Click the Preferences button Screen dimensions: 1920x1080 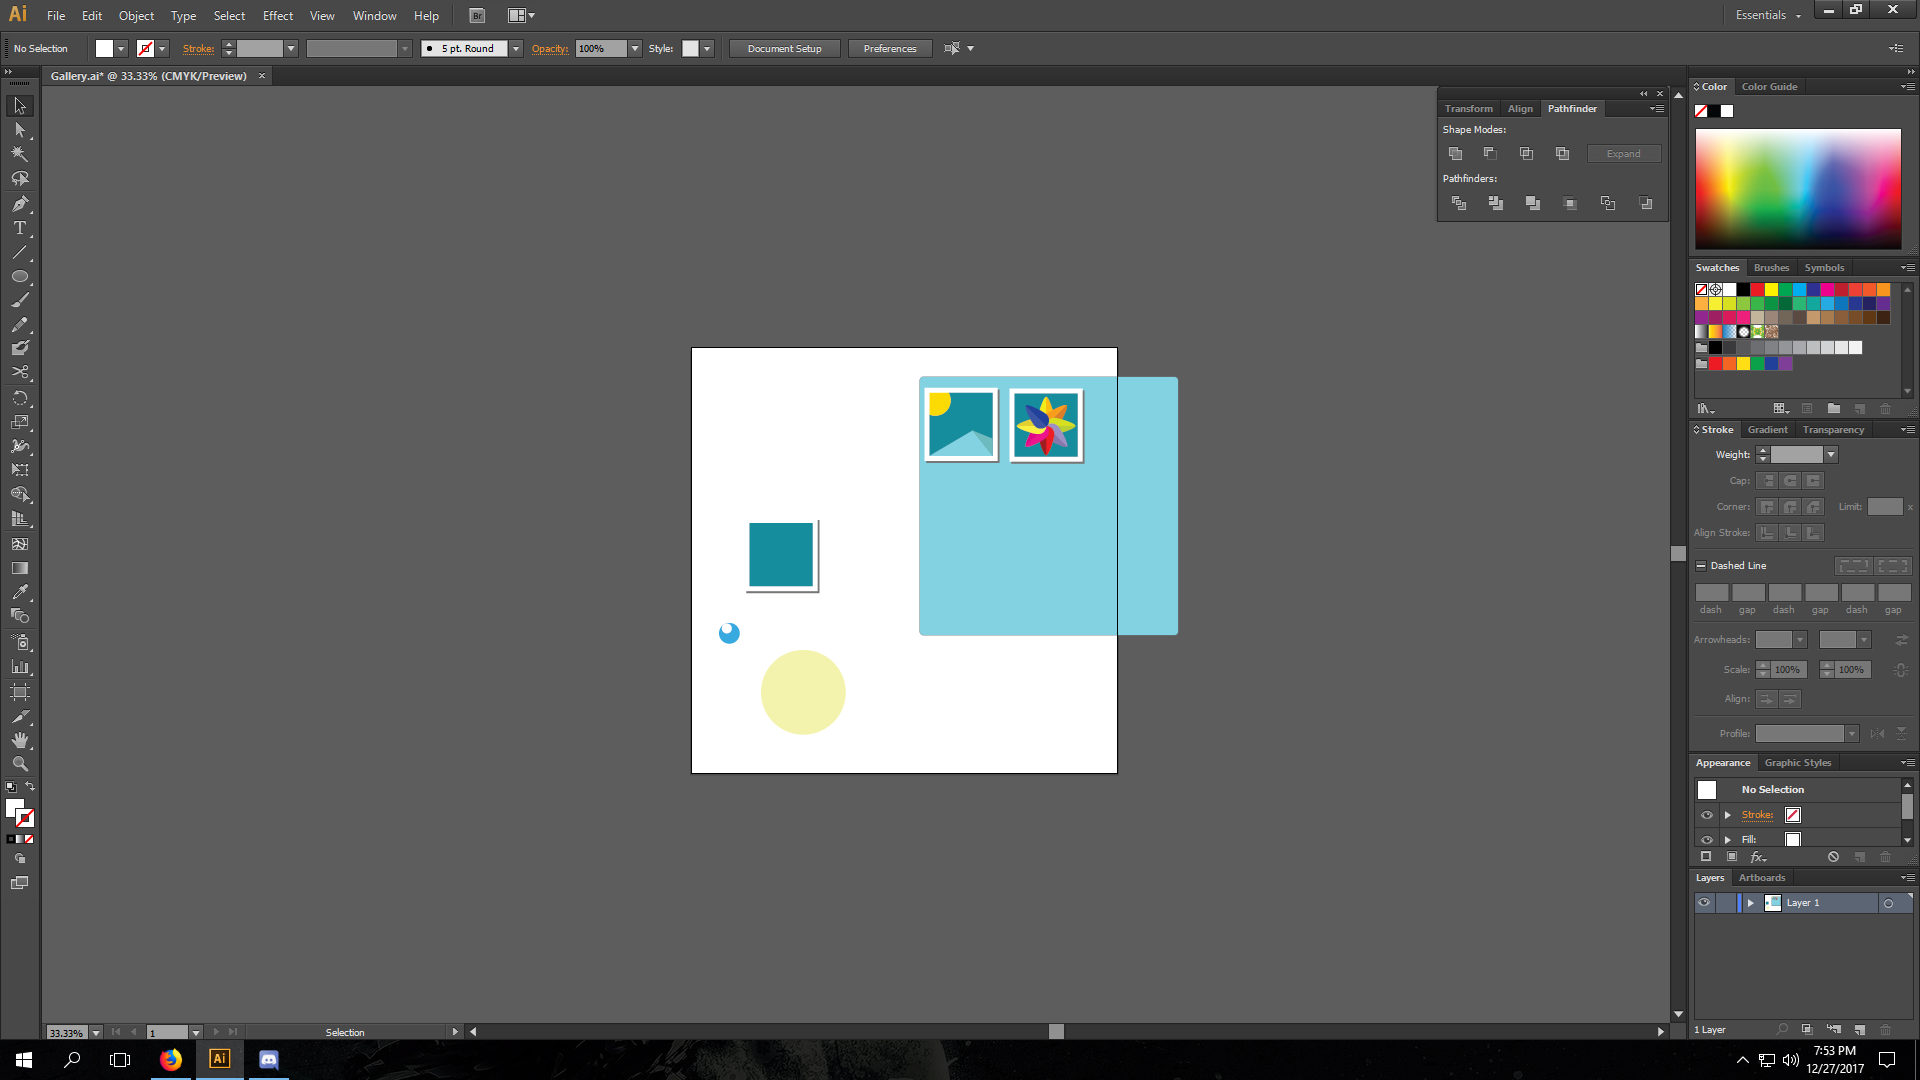(x=889, y=49)
